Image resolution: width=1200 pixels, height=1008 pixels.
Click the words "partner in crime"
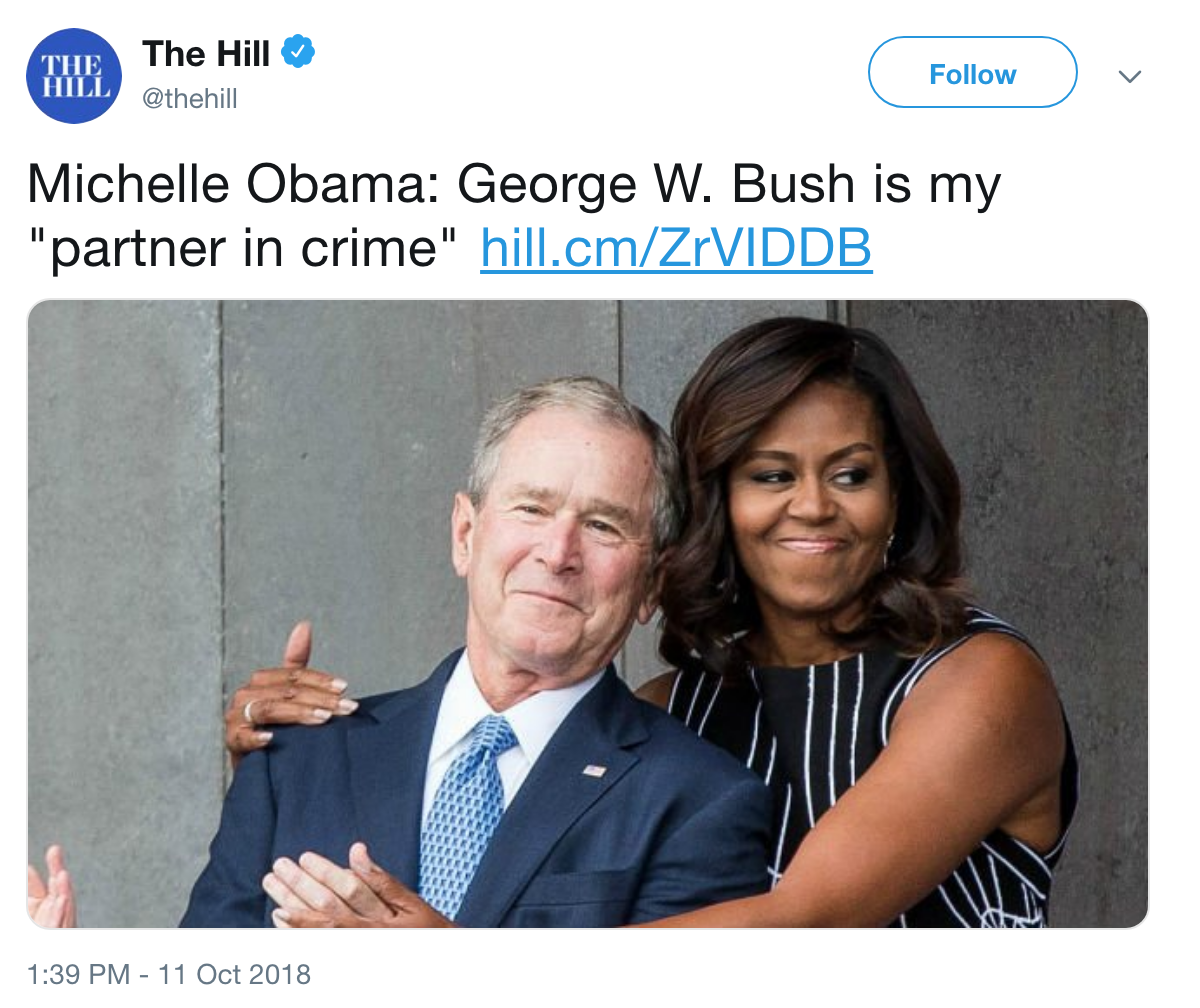tap(248, 247)
